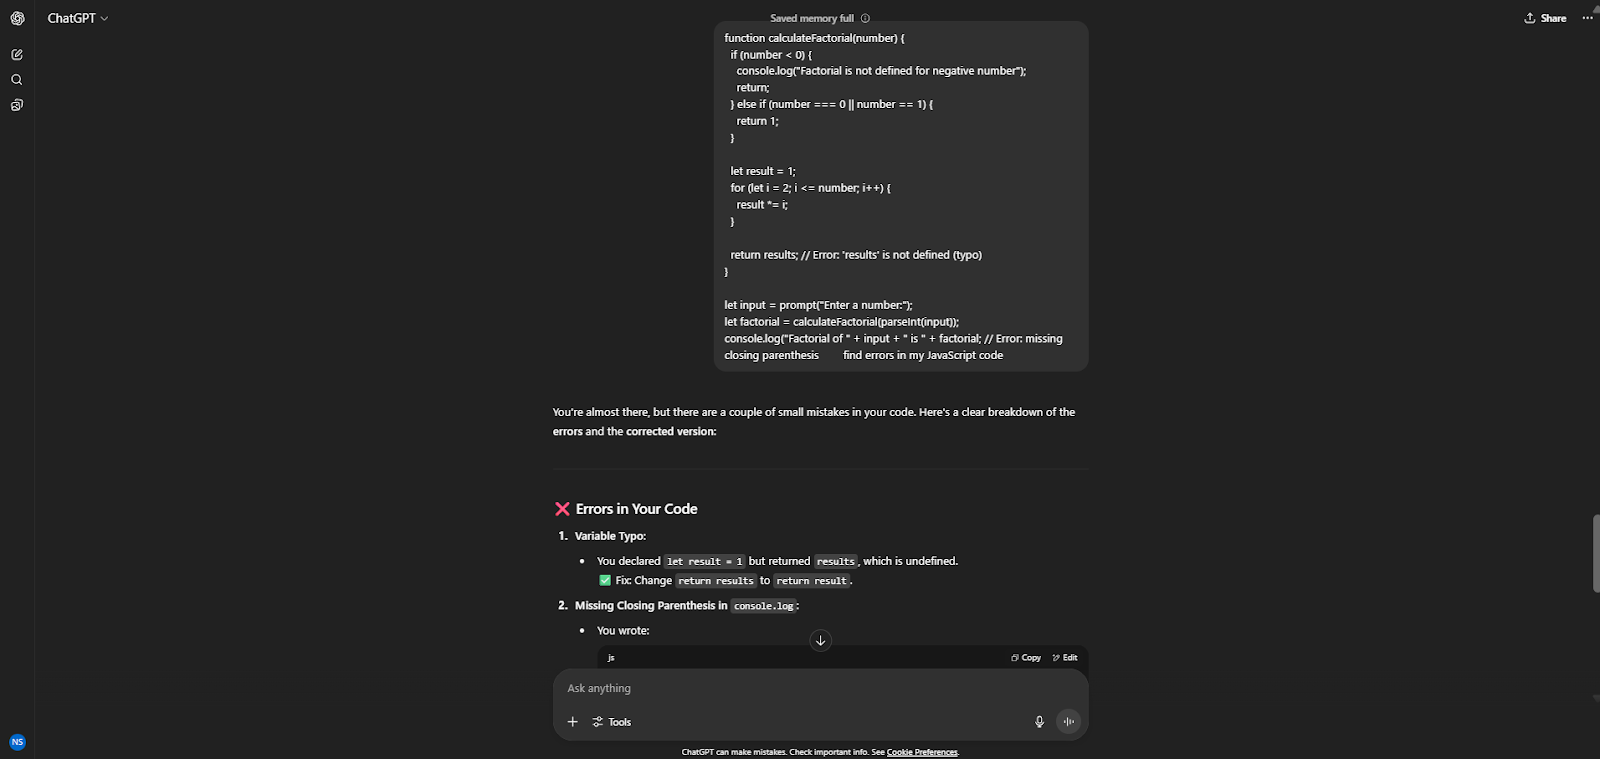Screen dimensions: 1600x759
Task: Expand the ChatGPT model selector dropdown
Action: coord(78,18)
